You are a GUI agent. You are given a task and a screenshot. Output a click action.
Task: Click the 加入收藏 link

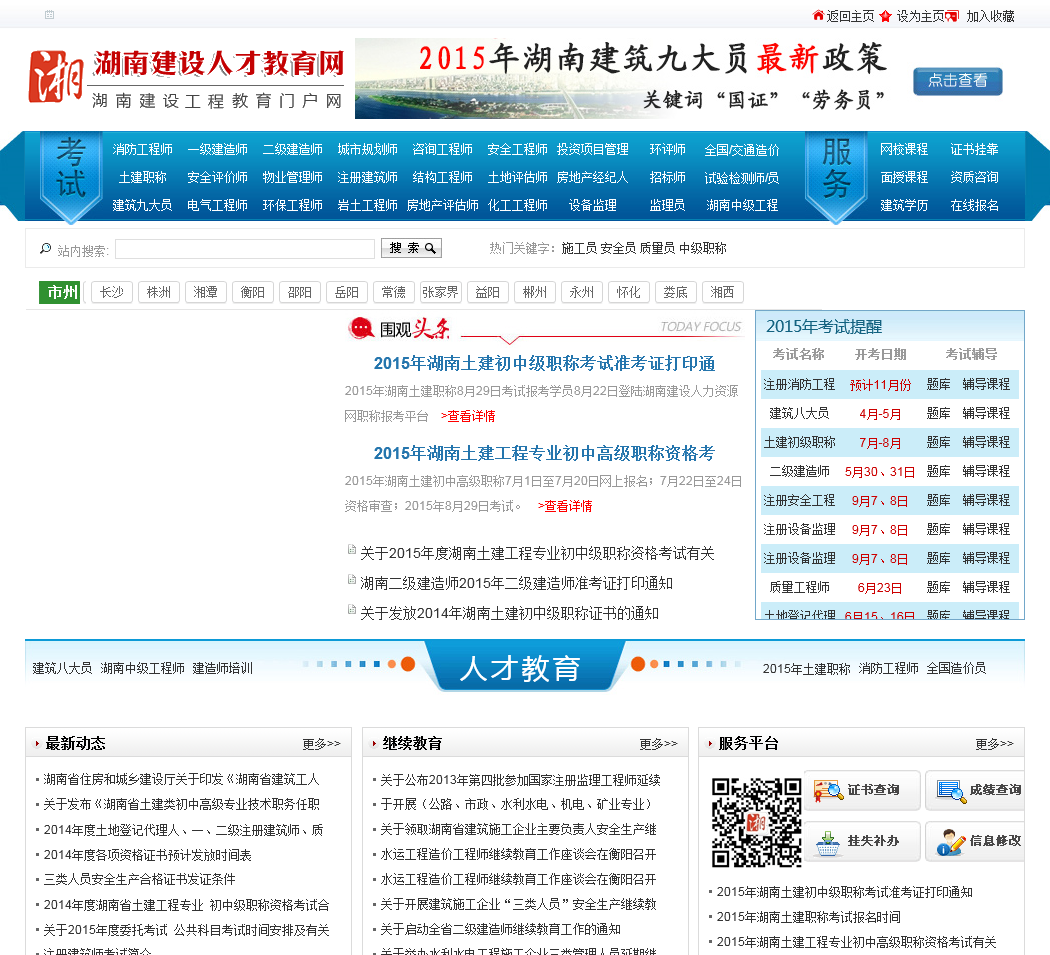[990, 16]
